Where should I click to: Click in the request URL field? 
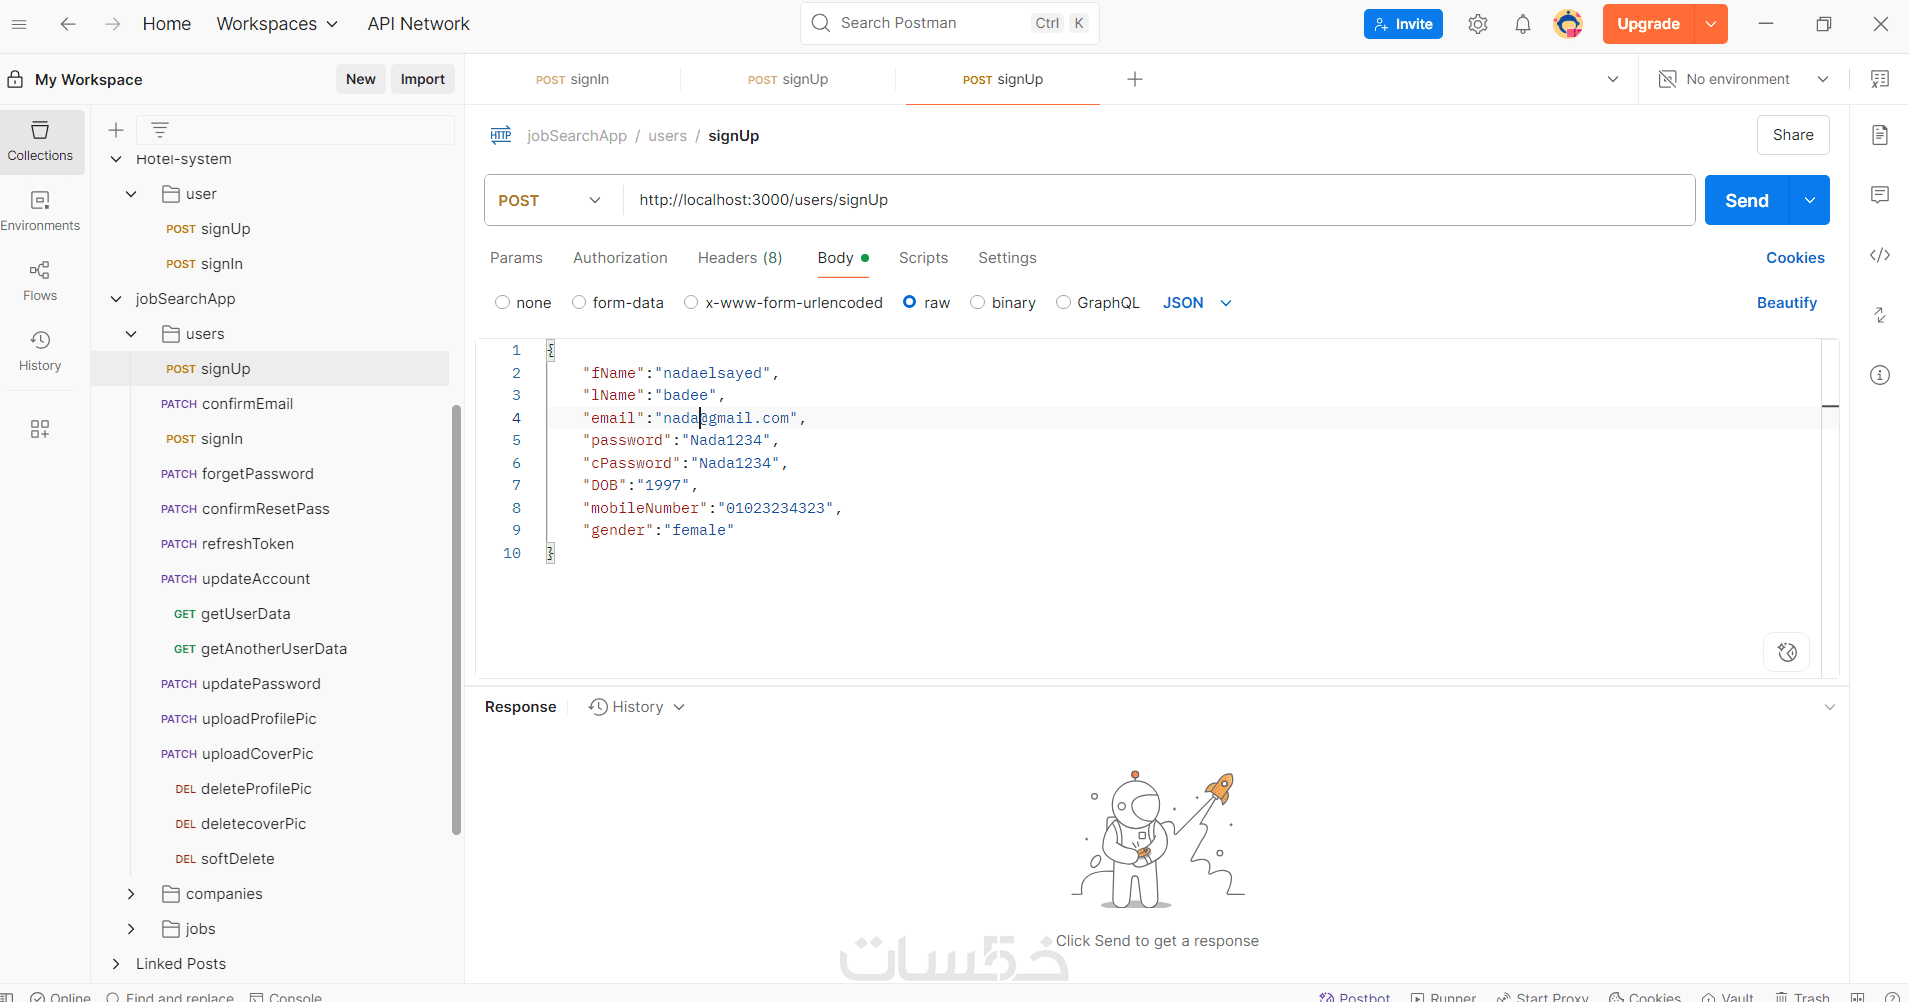tap(1159, 200)
